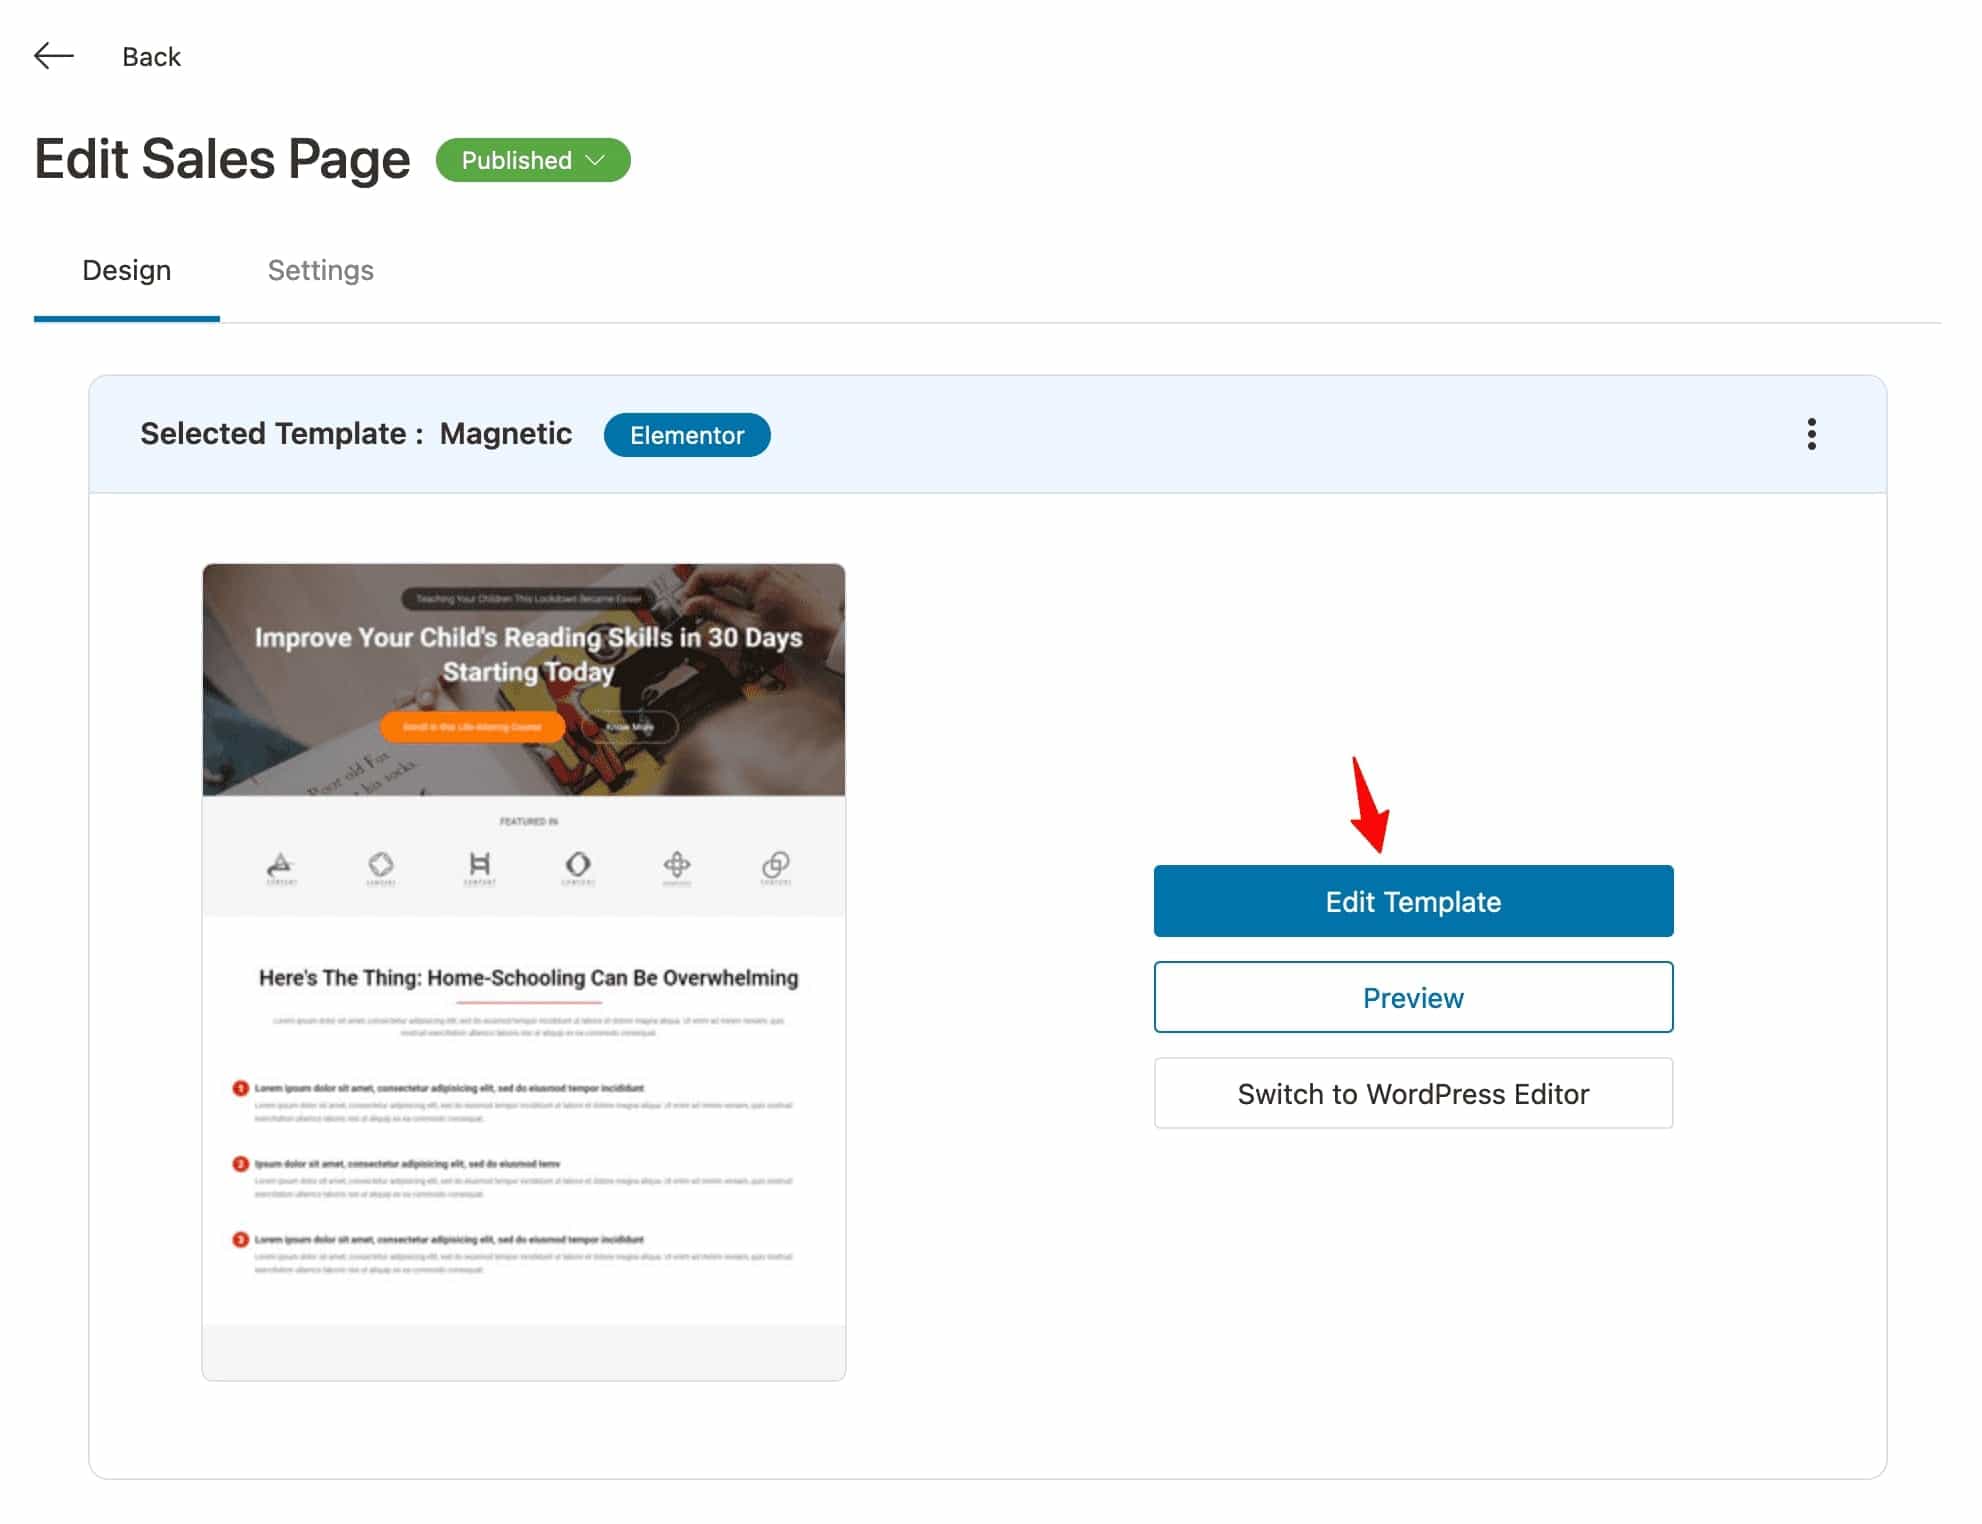Screen dimensions: 1982x1524
Task: Click the ladder-shaped featured-in logo
Action: [x=480, y=865]
